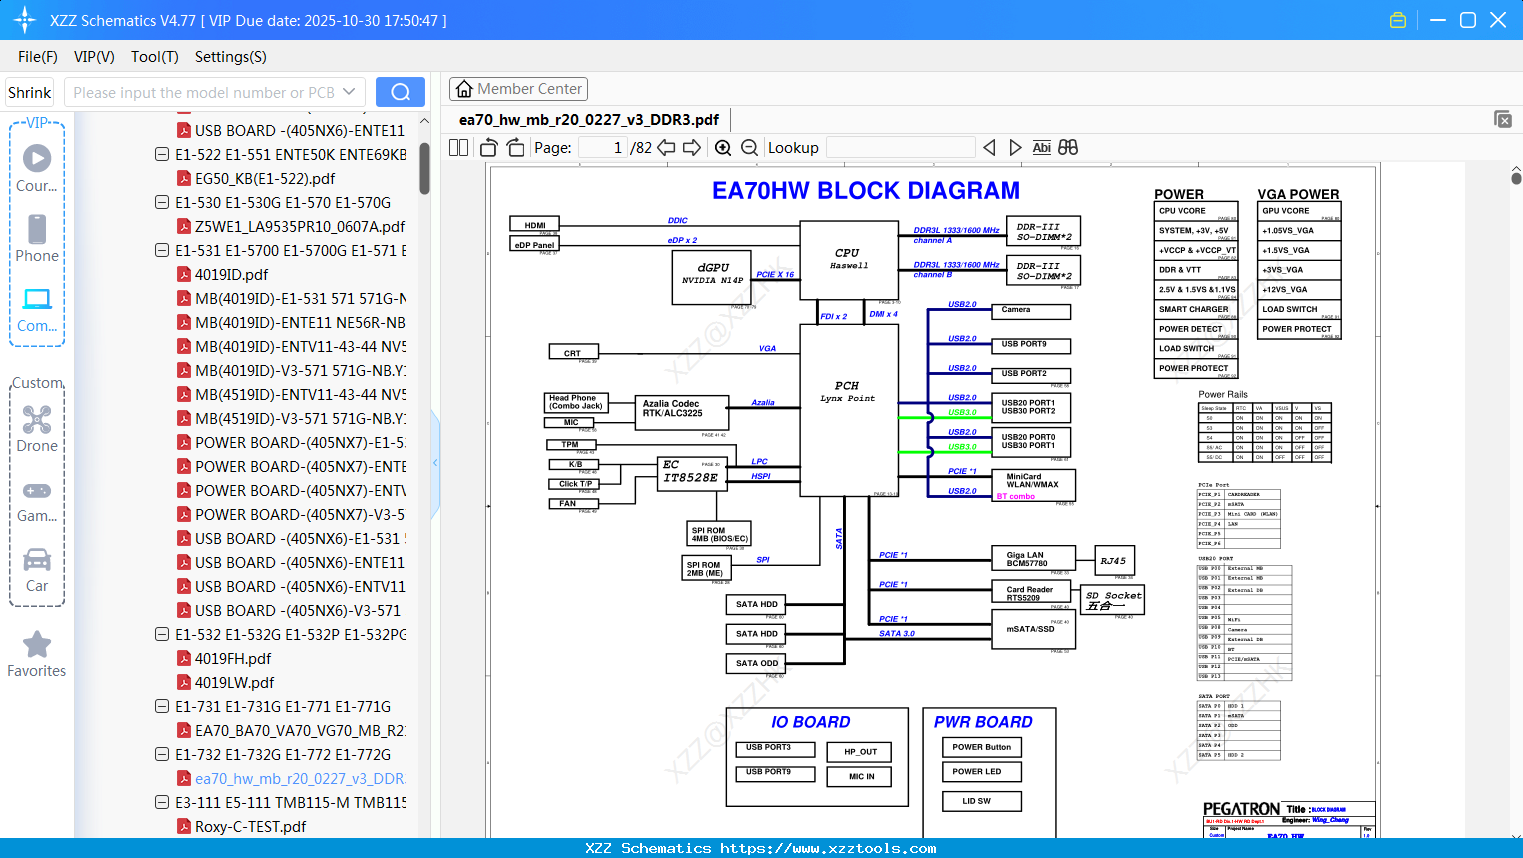Open the VIP(V) menu

point(94,57)
